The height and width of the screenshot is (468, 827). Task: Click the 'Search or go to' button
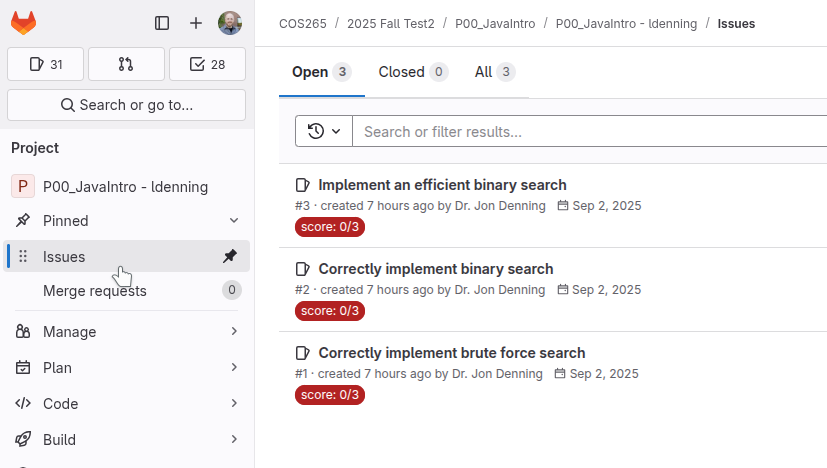pyautogui.click(x=126, y=105)
